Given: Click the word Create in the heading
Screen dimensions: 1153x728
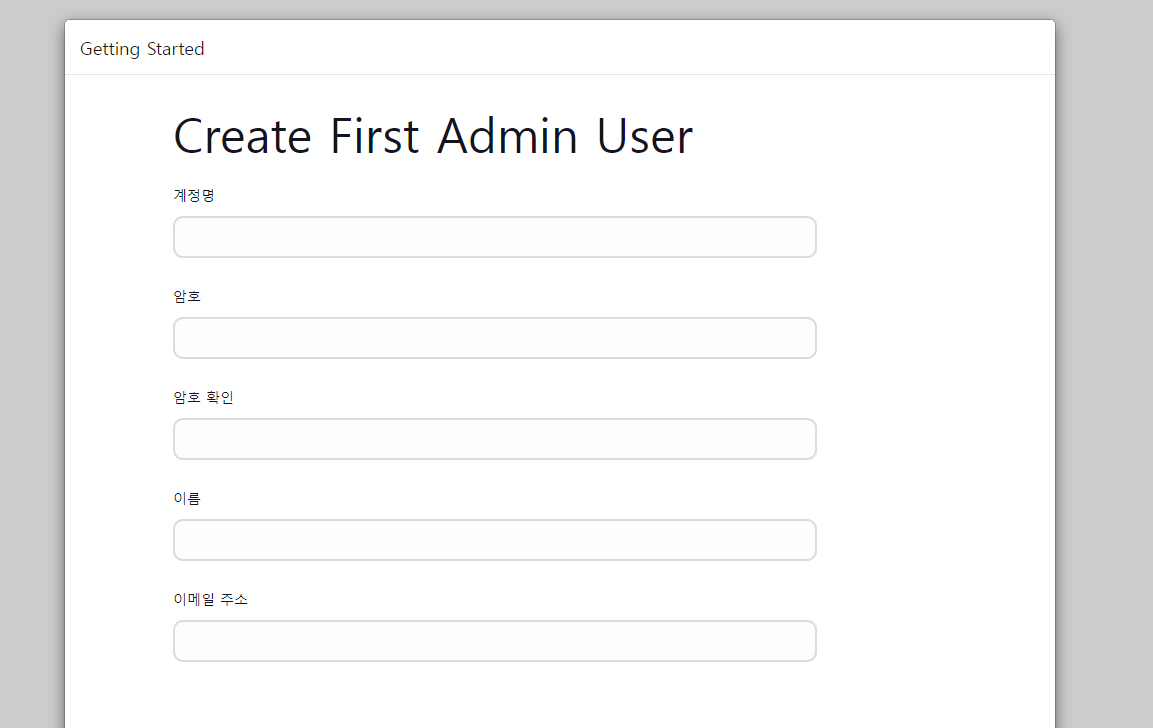Looking at the screenshot, I should click(242, 136).
